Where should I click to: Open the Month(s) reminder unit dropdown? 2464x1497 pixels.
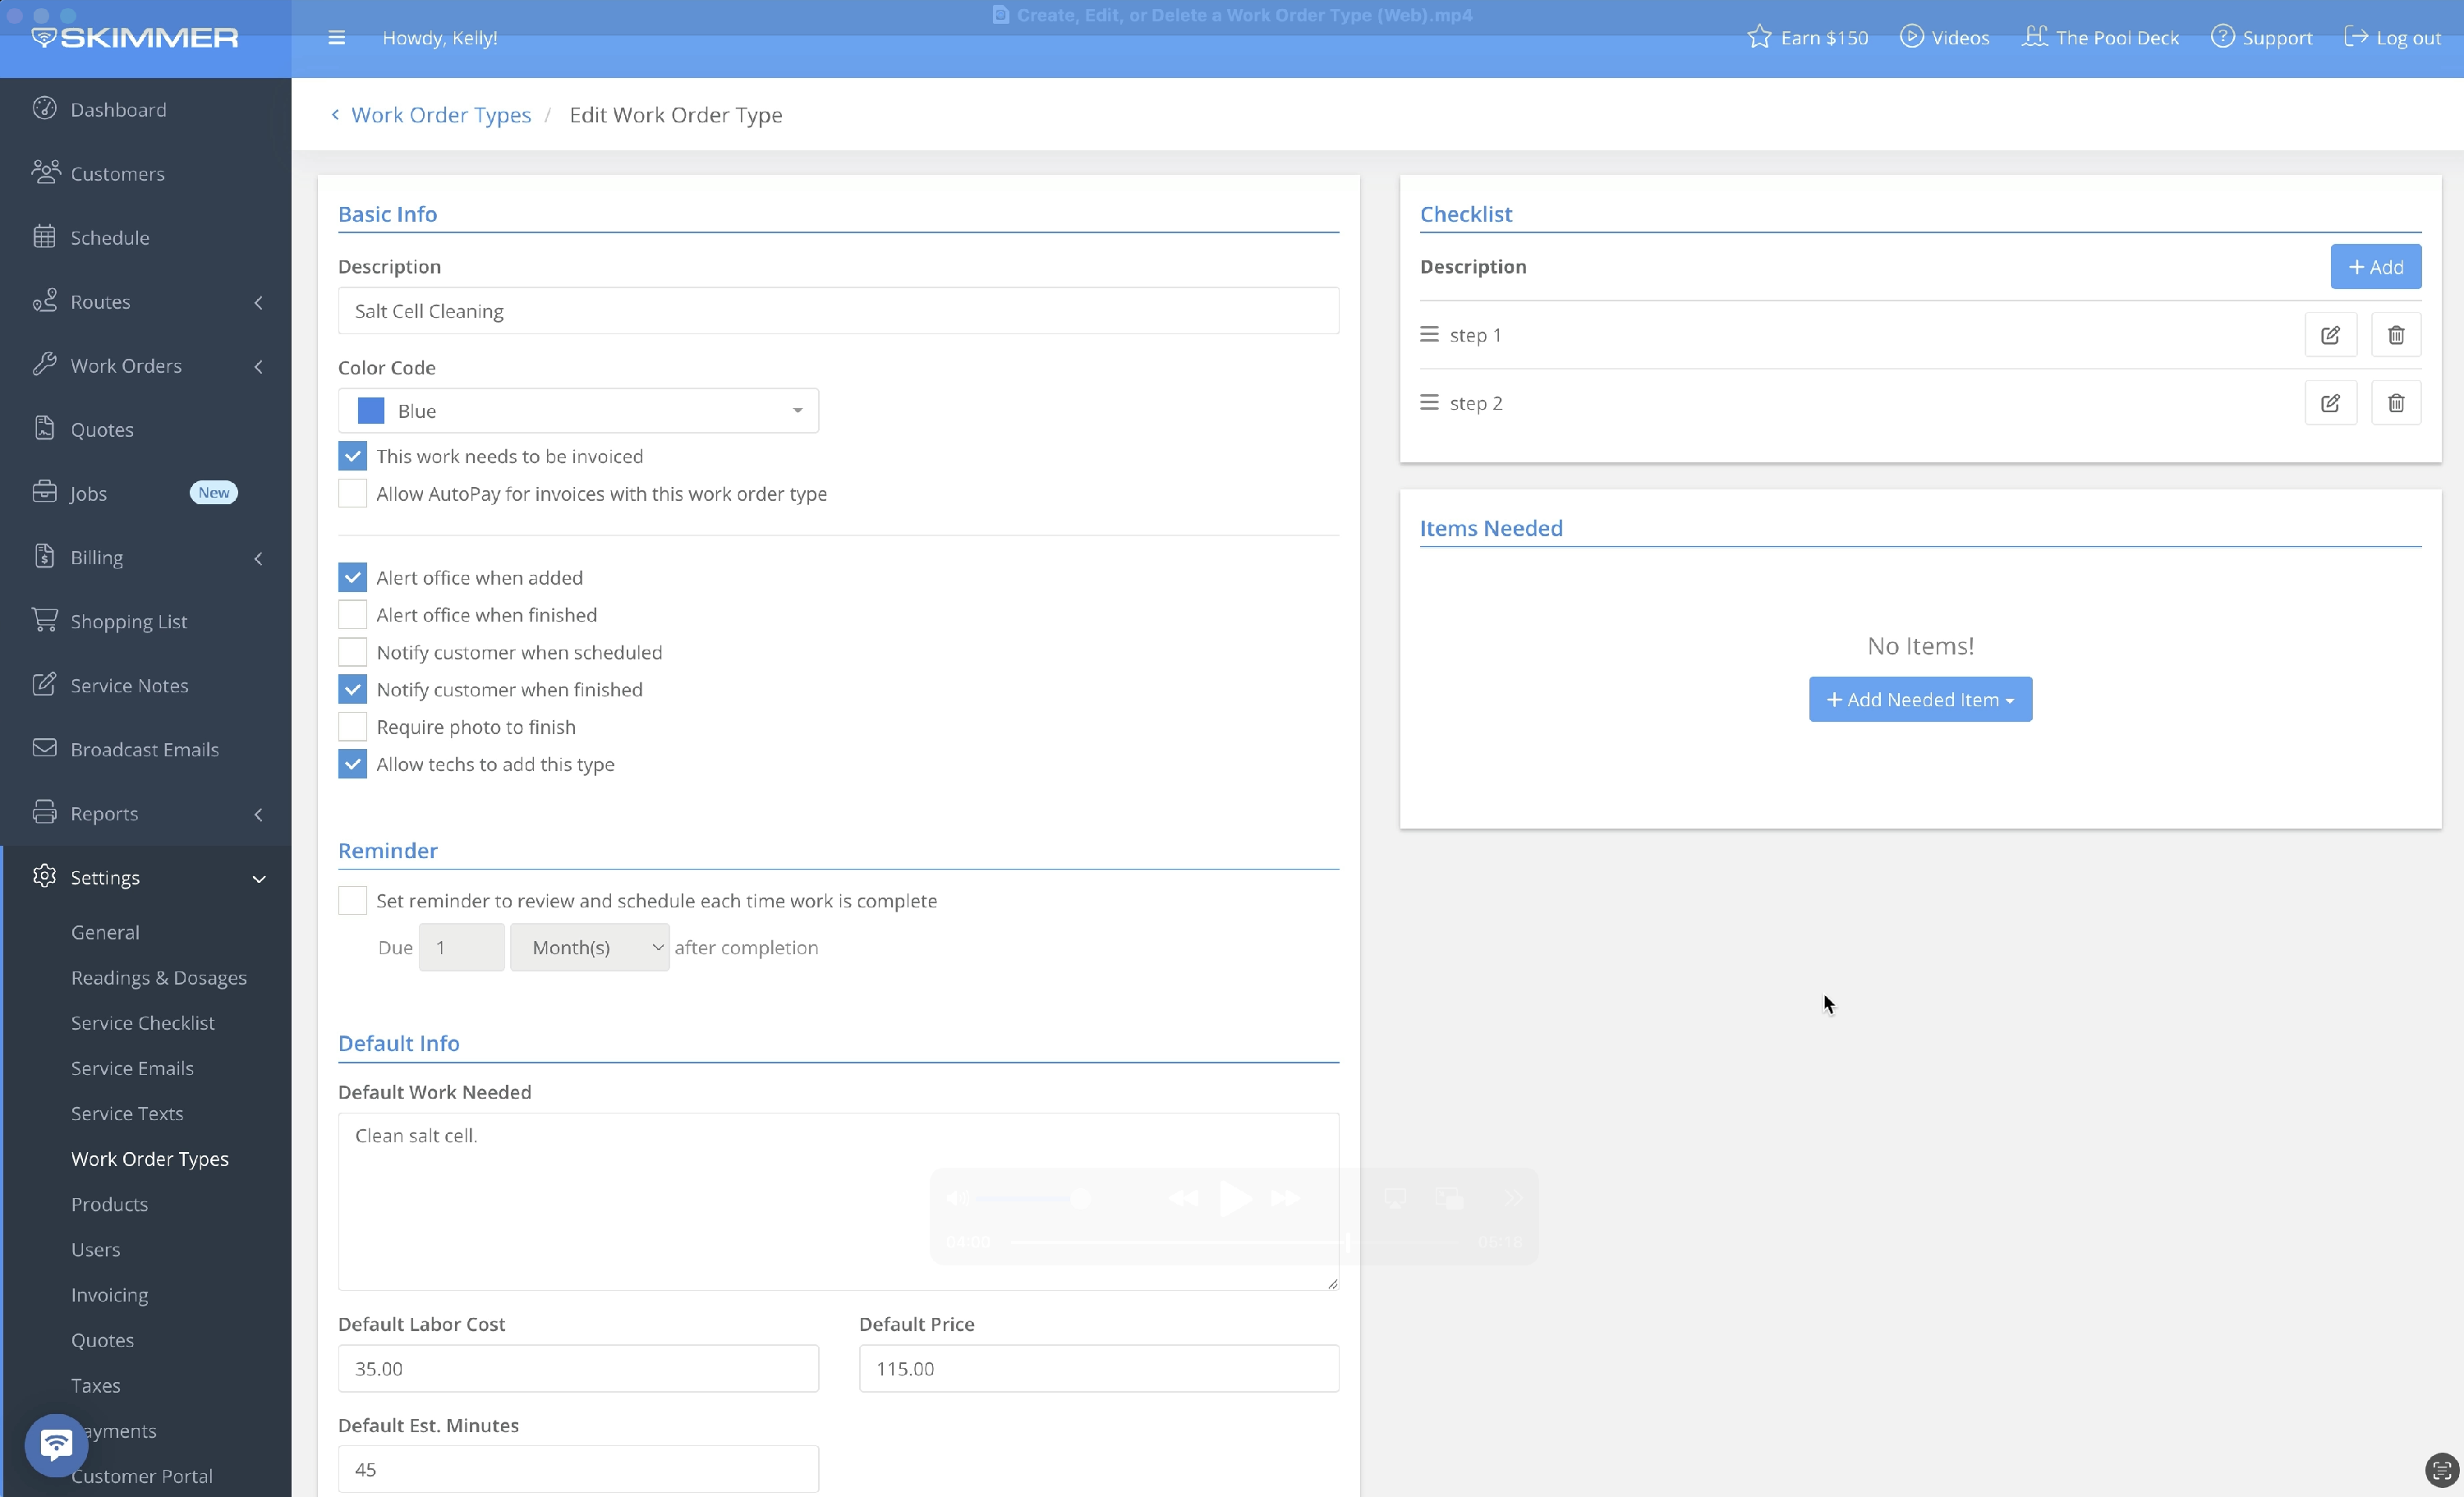(589, 947)
